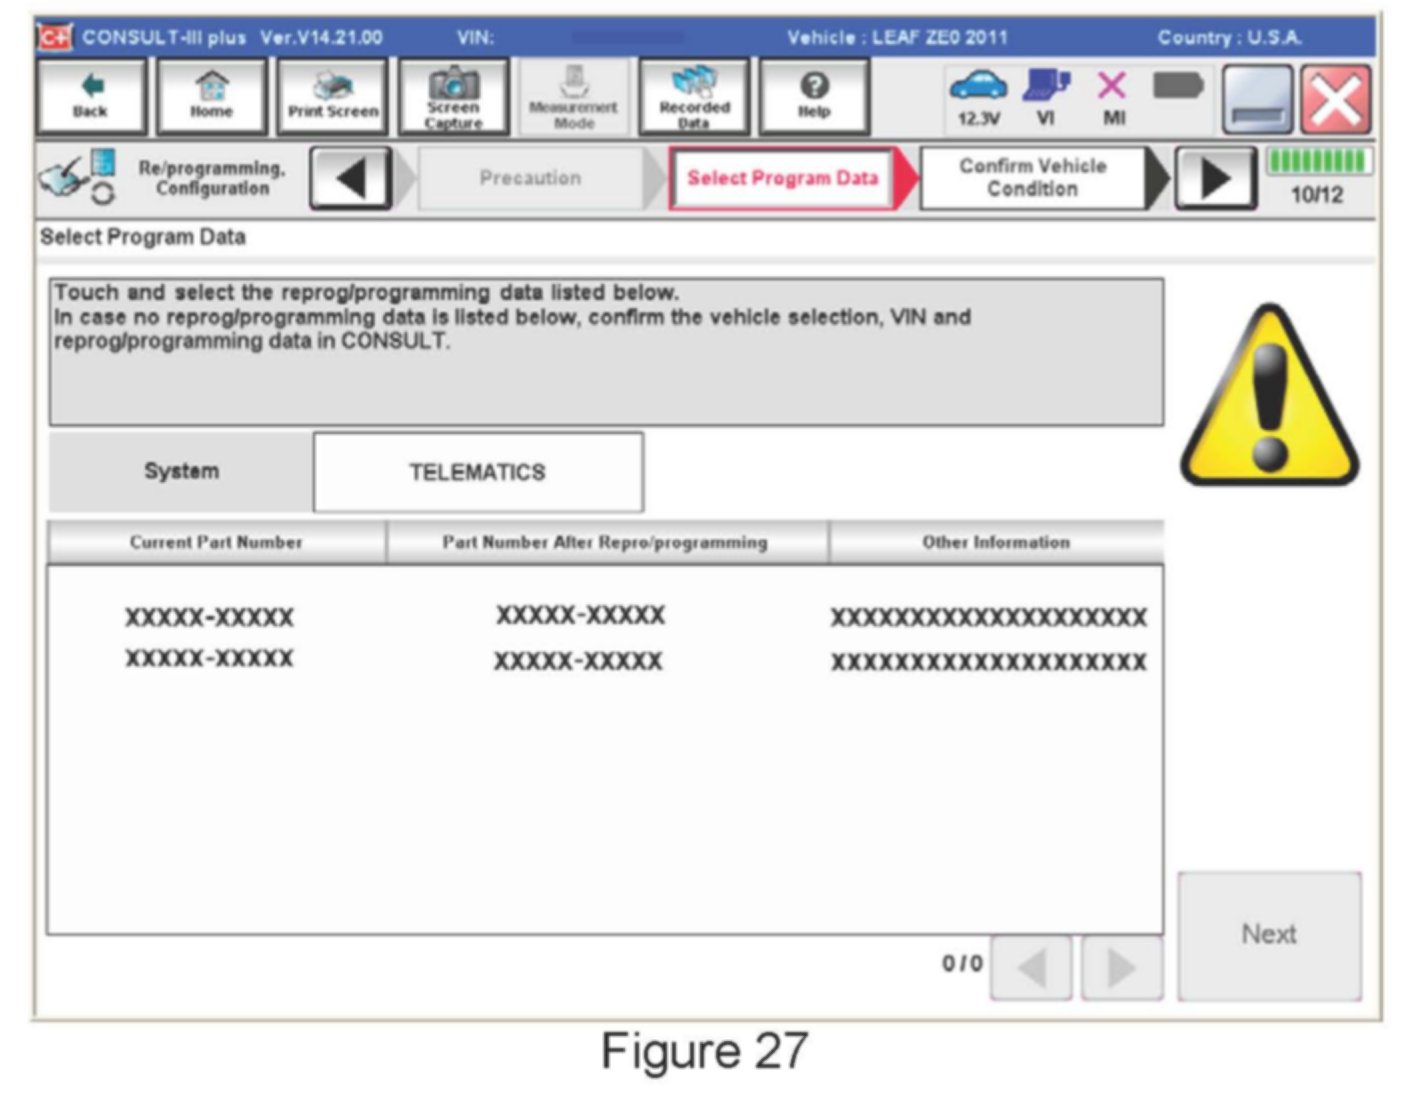Click the Print Screen printer icon
Image resolution: width=1425 pixels, height=1101 pixels.
tap(333, 97)
